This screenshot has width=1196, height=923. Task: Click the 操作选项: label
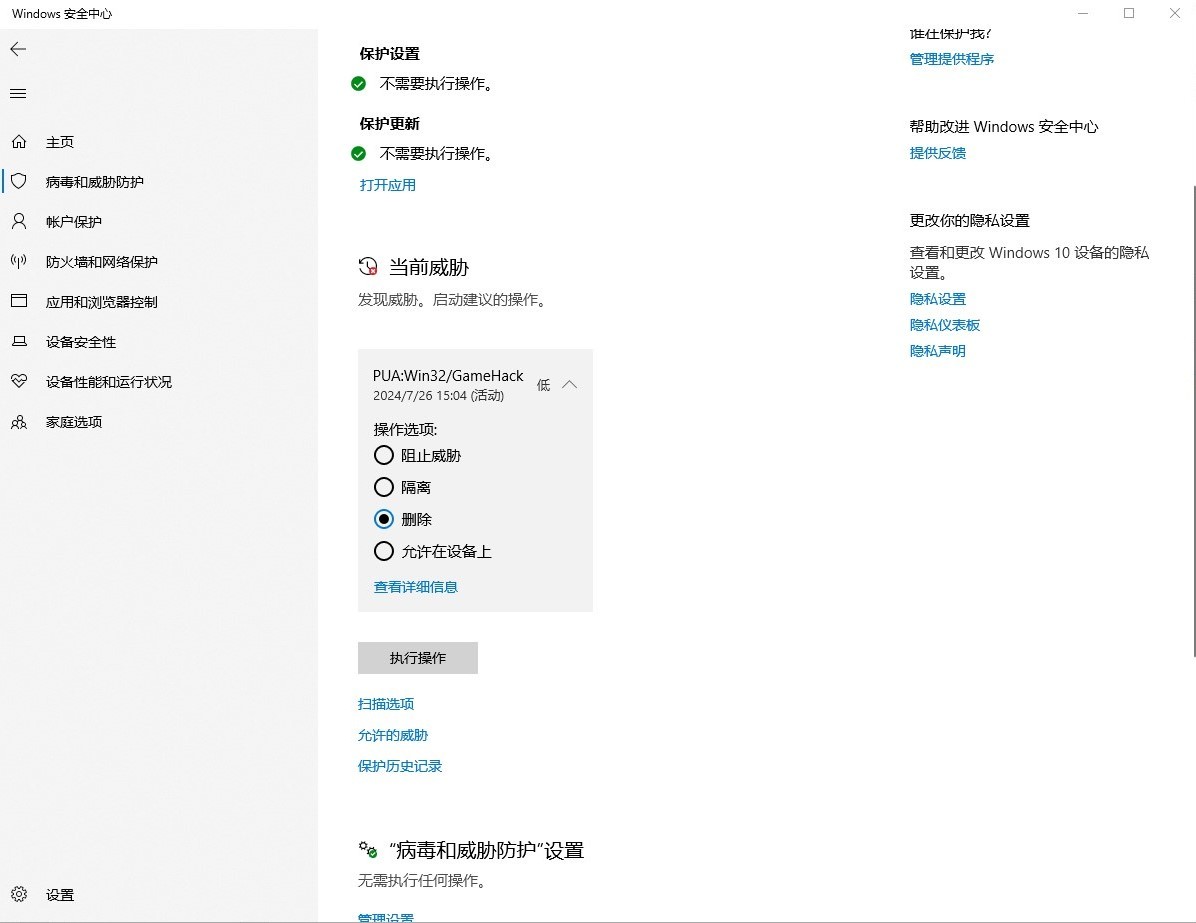point(405,429)
